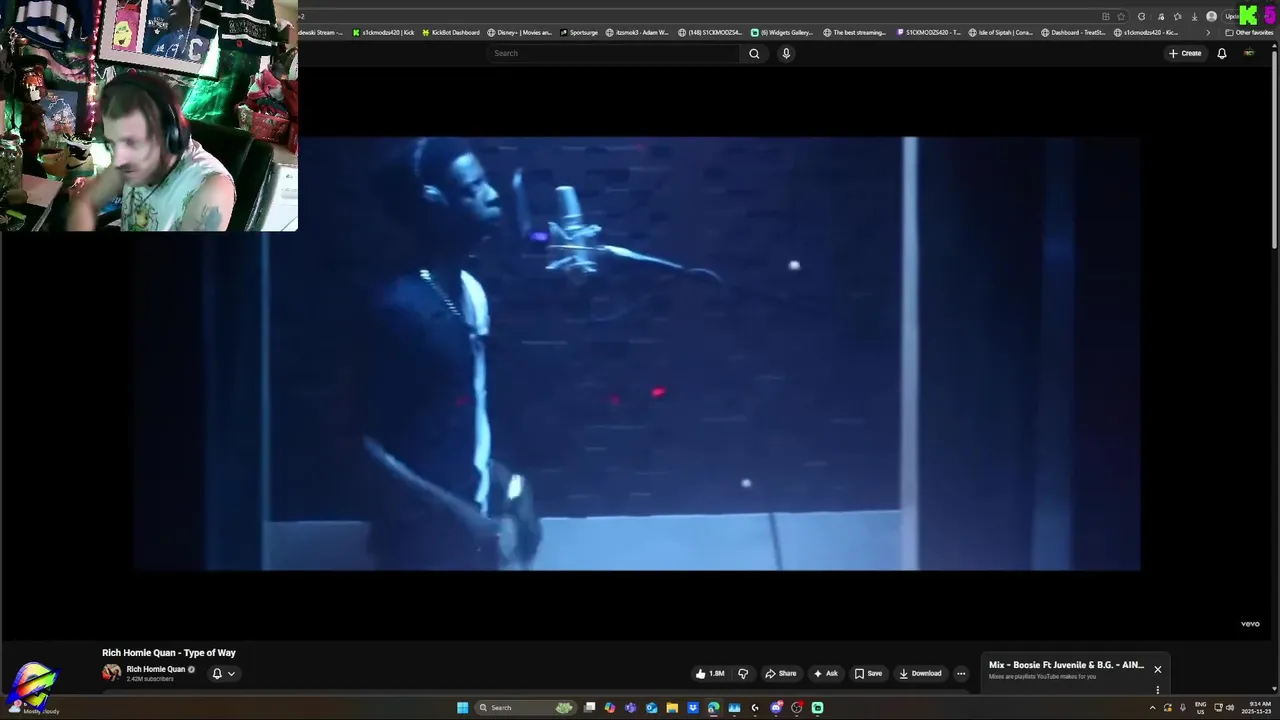Show hidden system tray icons

1152,708
